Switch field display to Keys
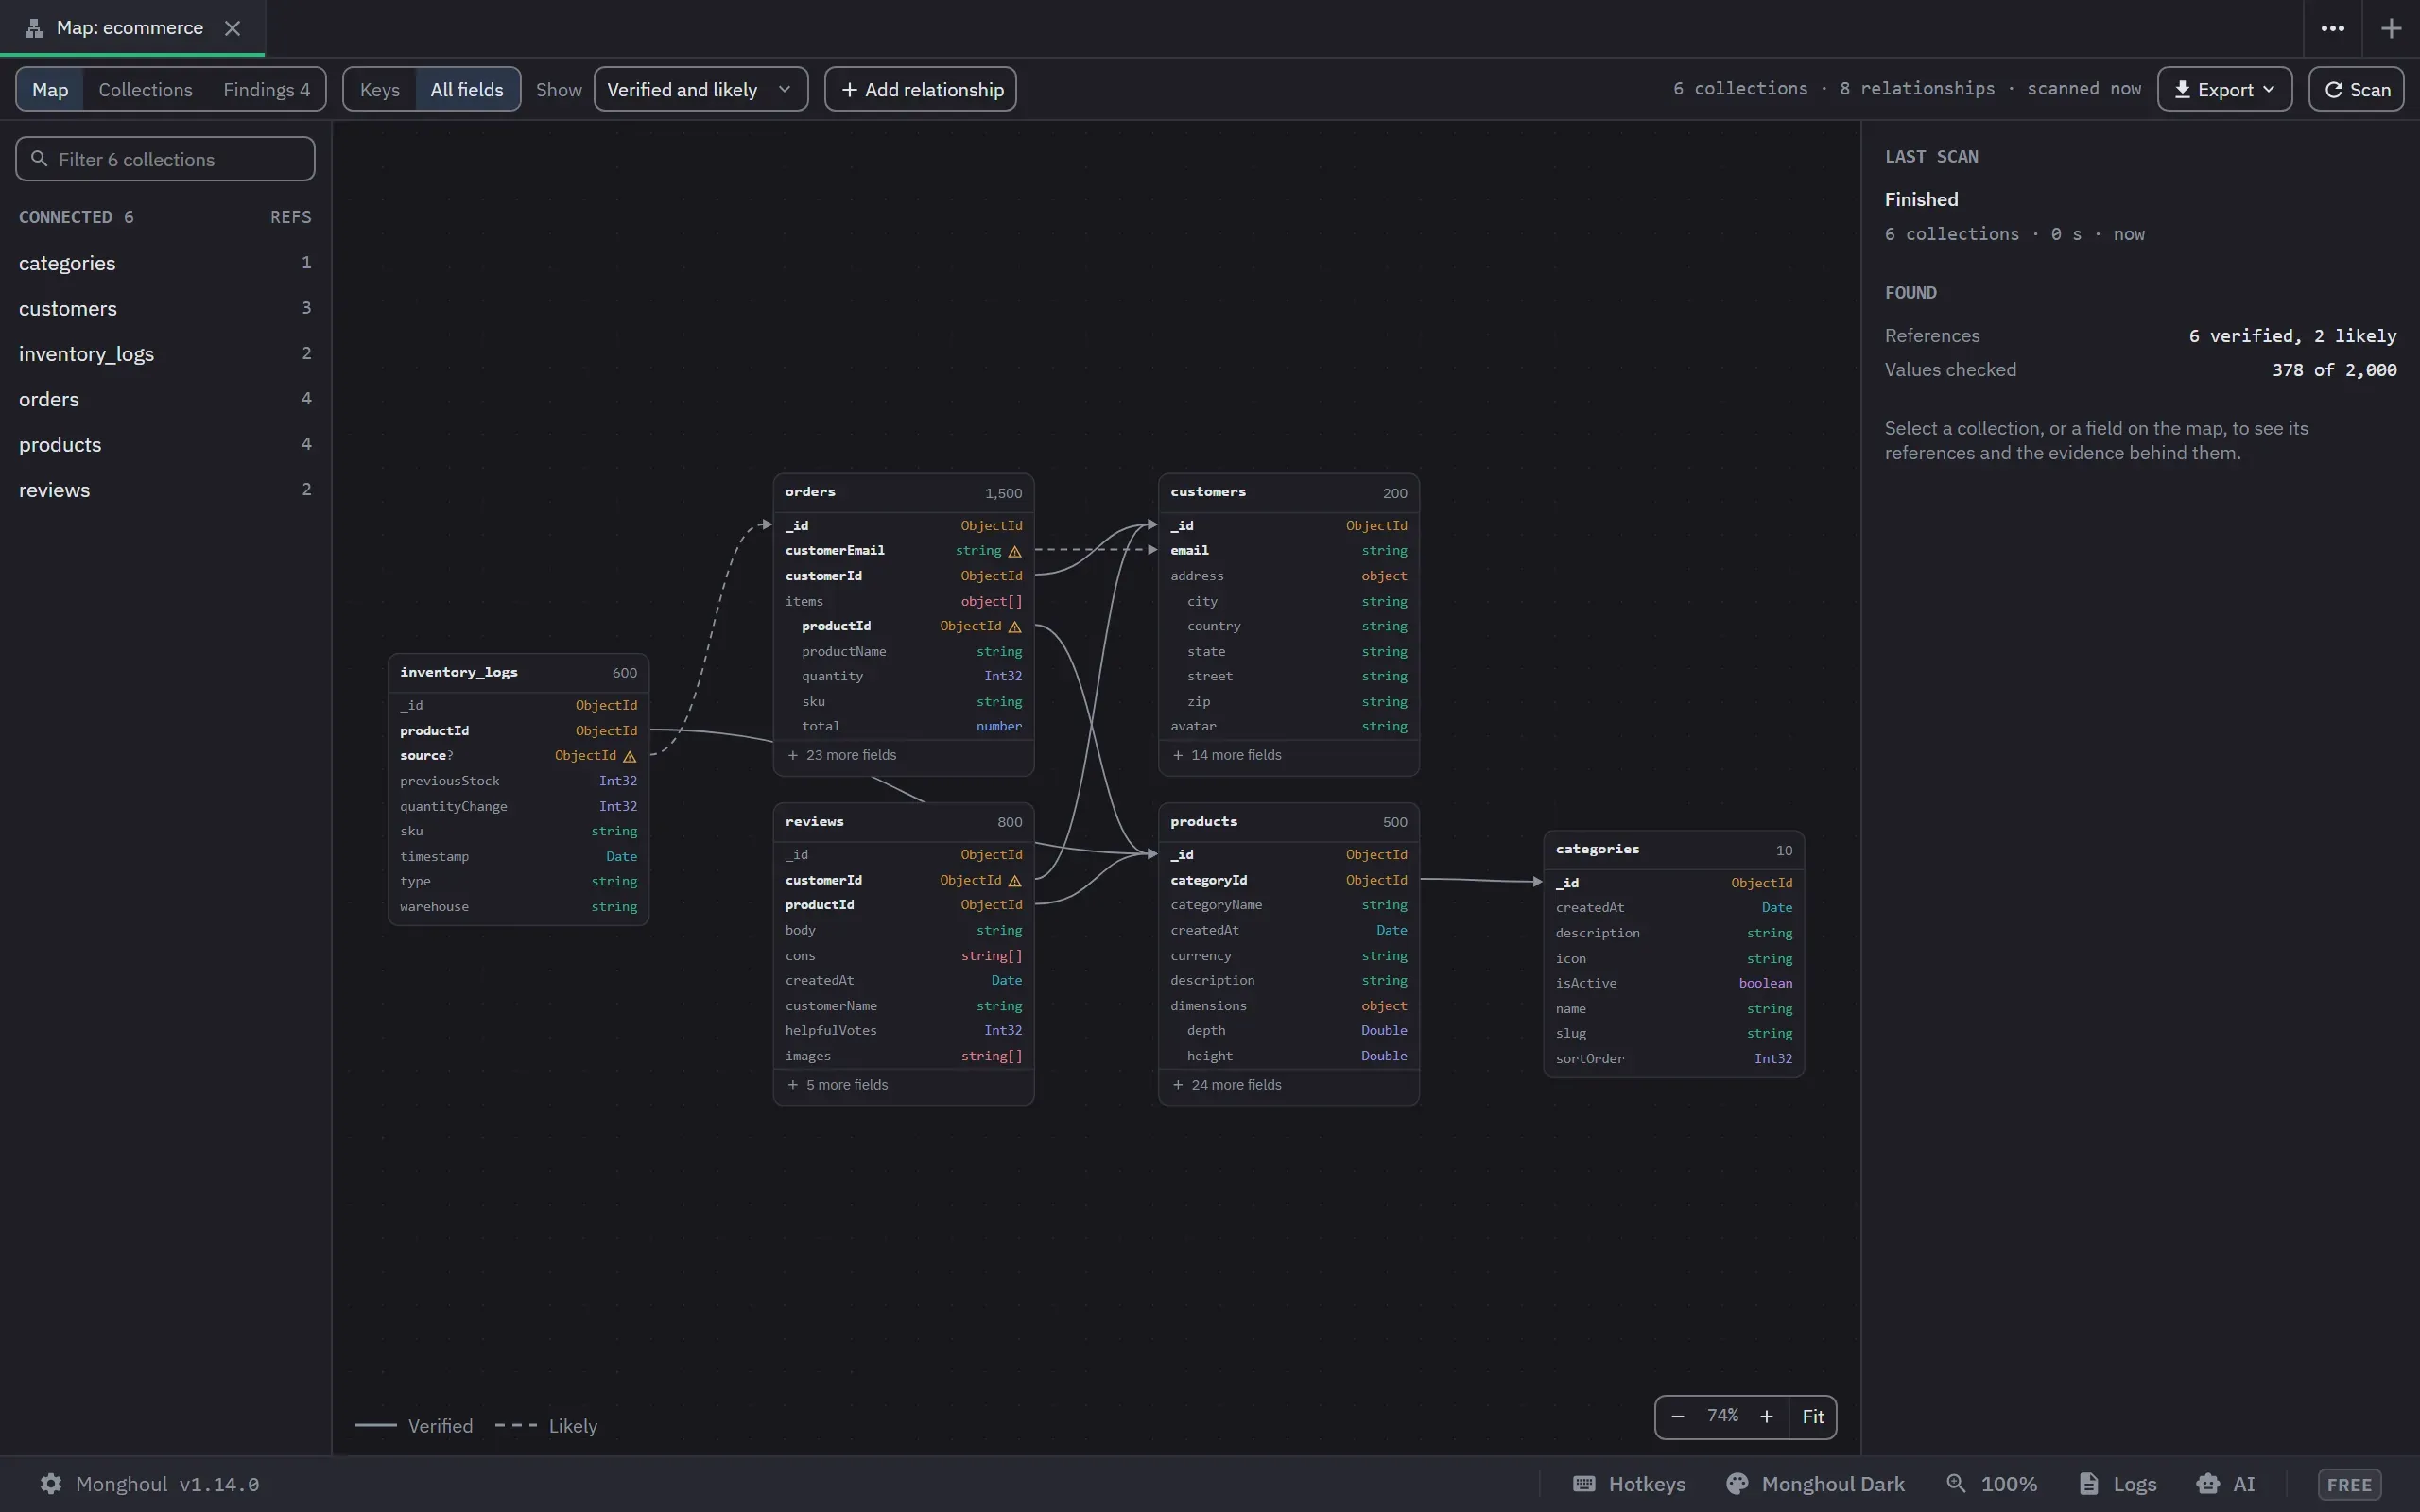 [x=380, y=90]
